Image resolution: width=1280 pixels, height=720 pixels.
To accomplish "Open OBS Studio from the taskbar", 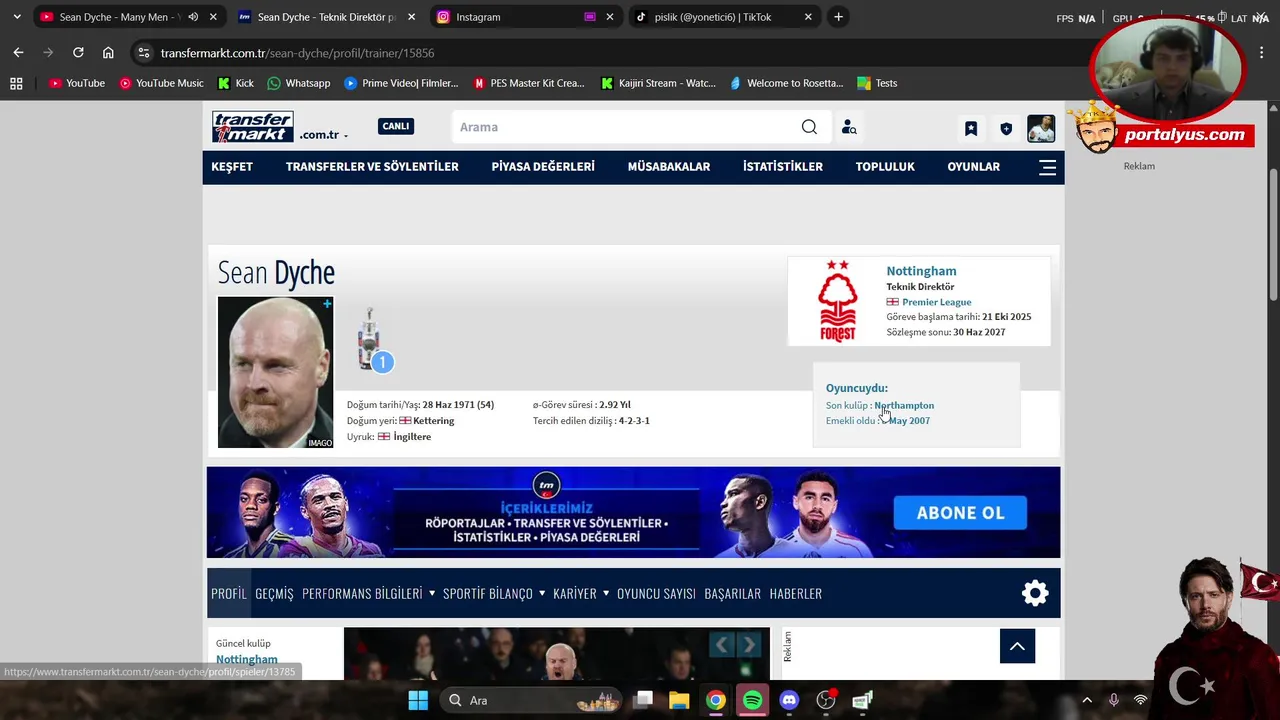I will tap(826, 700).
